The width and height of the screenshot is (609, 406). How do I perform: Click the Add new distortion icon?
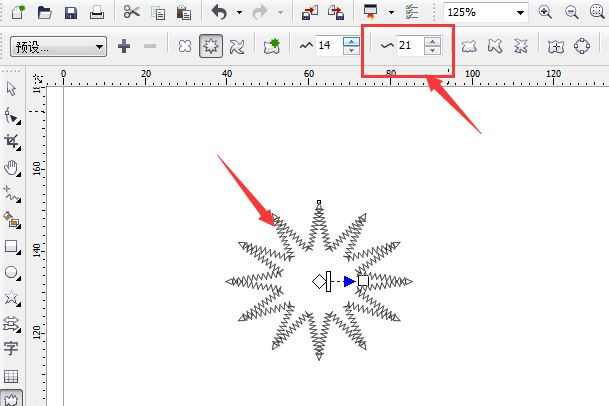click(x=272, y=46)
